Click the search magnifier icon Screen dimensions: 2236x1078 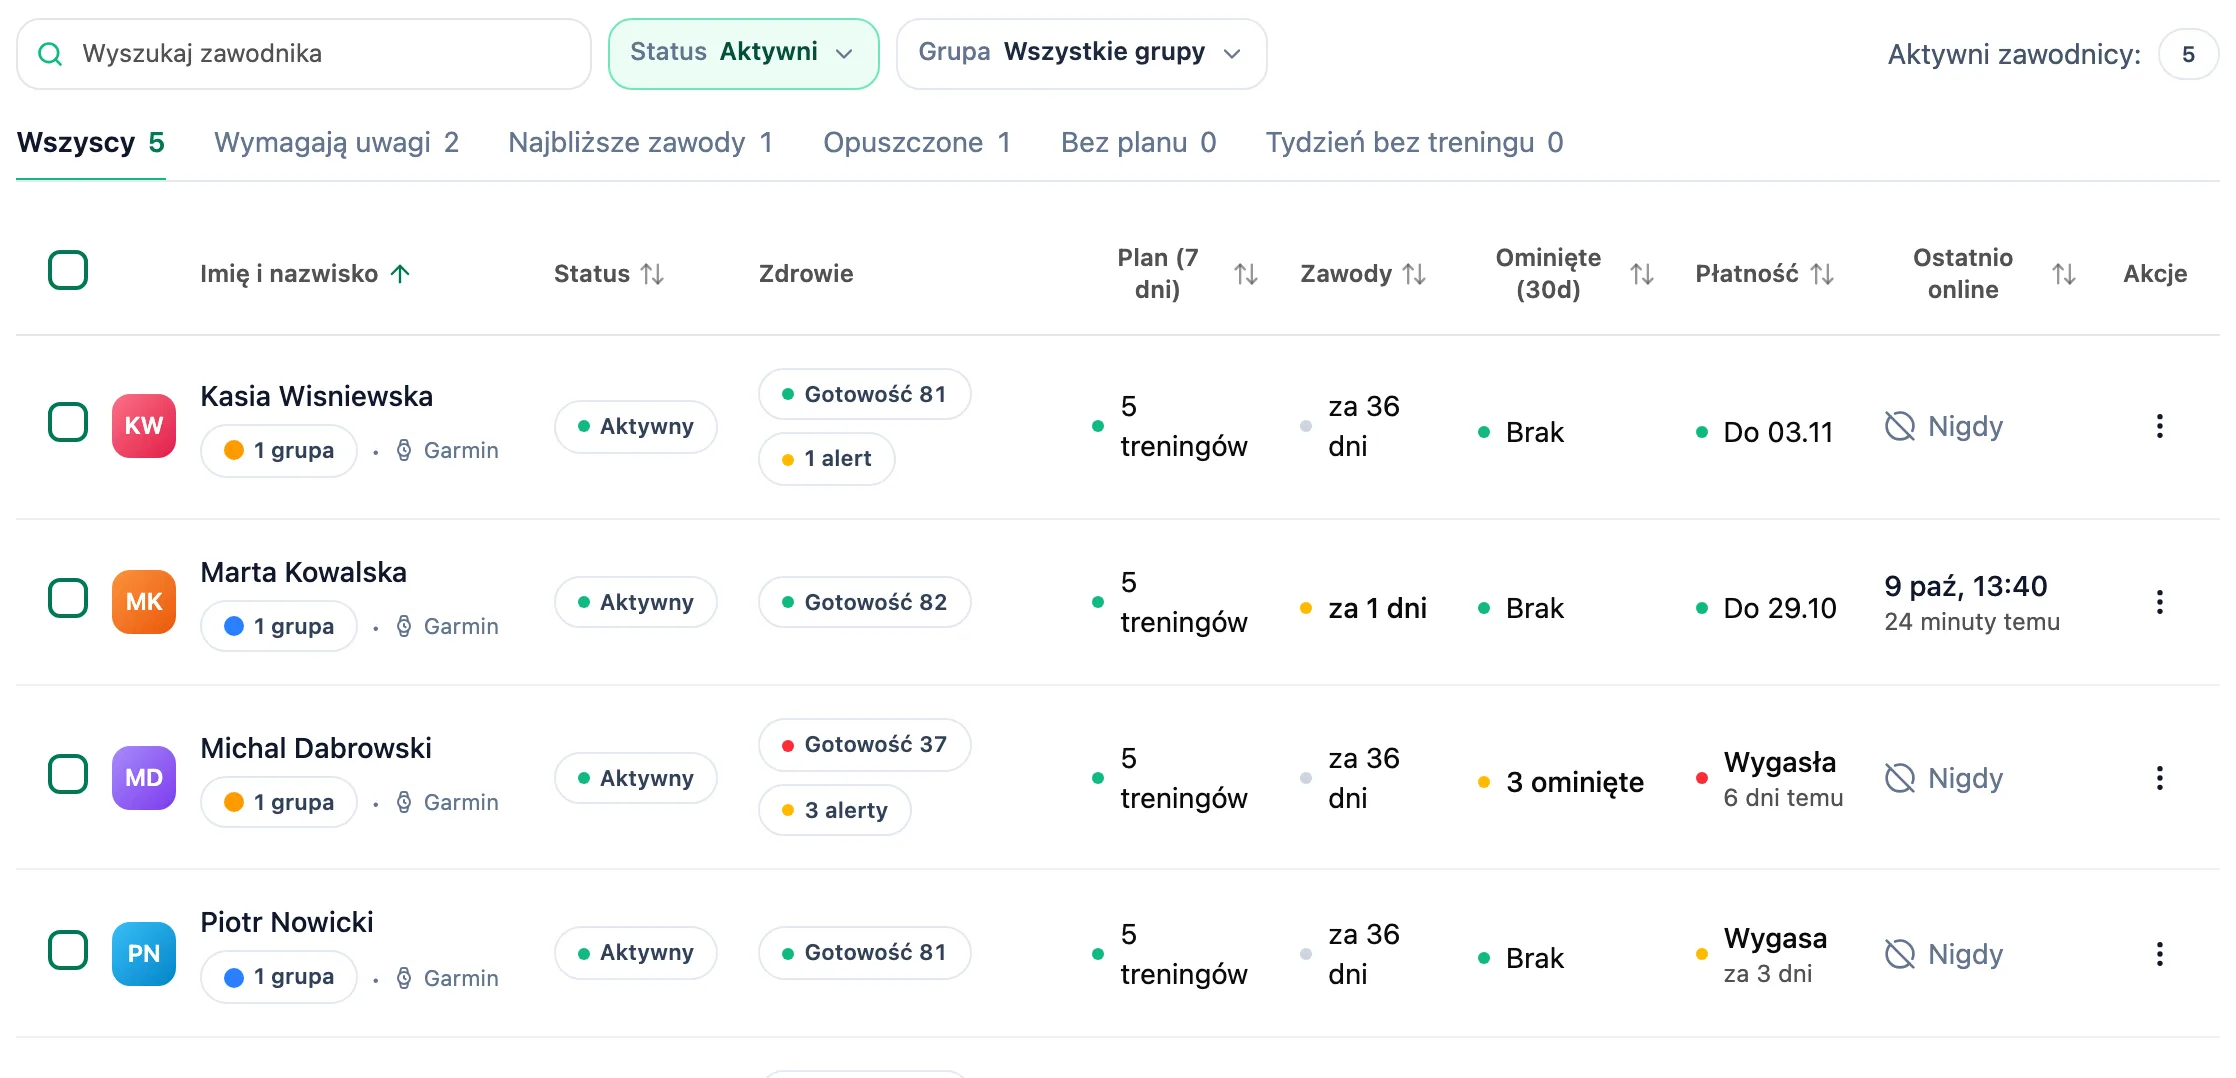(x=50, y=54)
